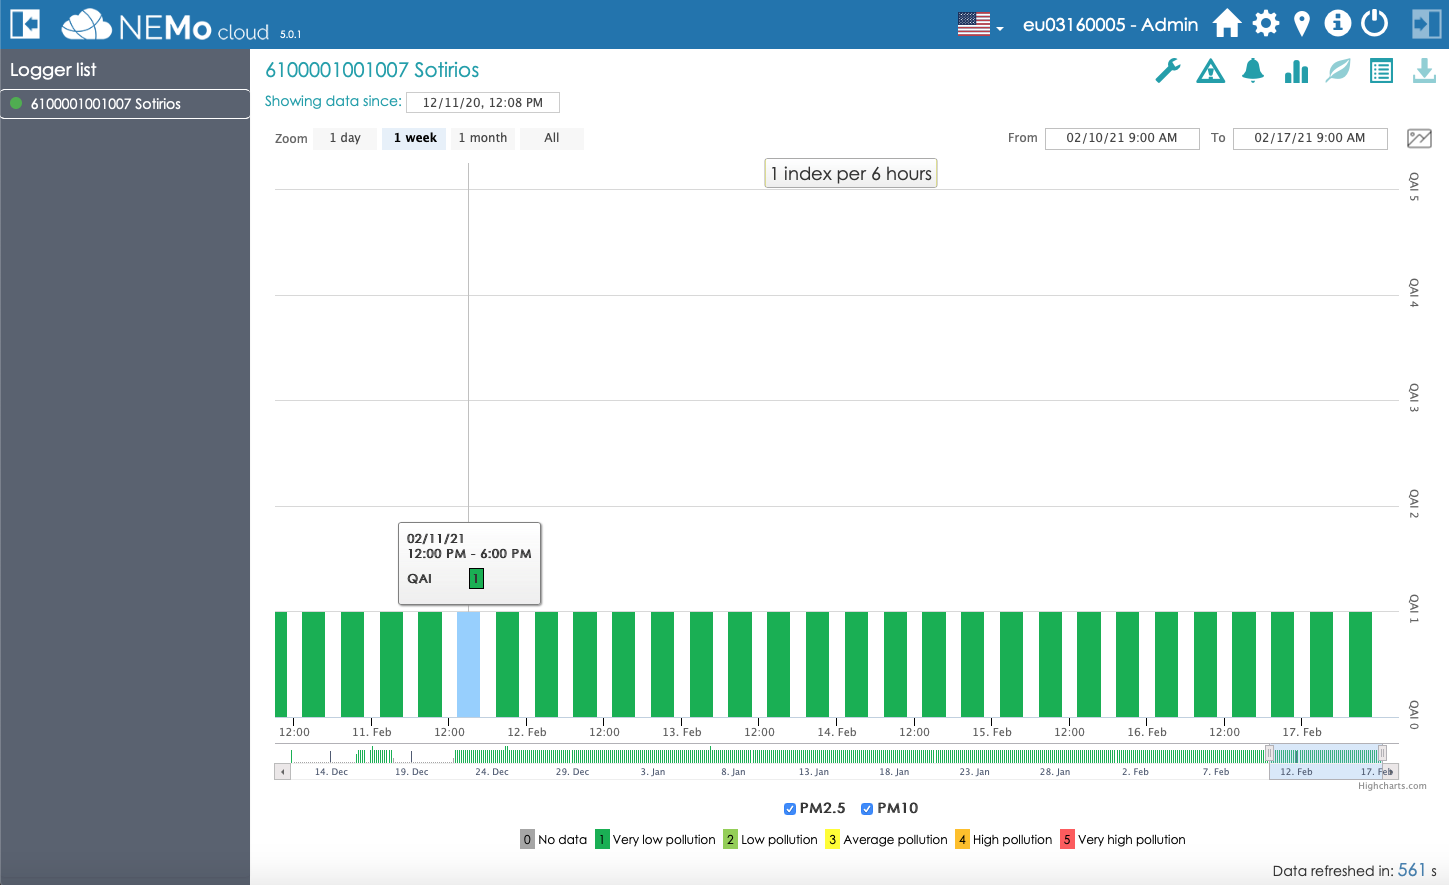Open settings via the gear icon
Image resolution: width=1449 pixels, height=885 pixels.
point(1266,23)
